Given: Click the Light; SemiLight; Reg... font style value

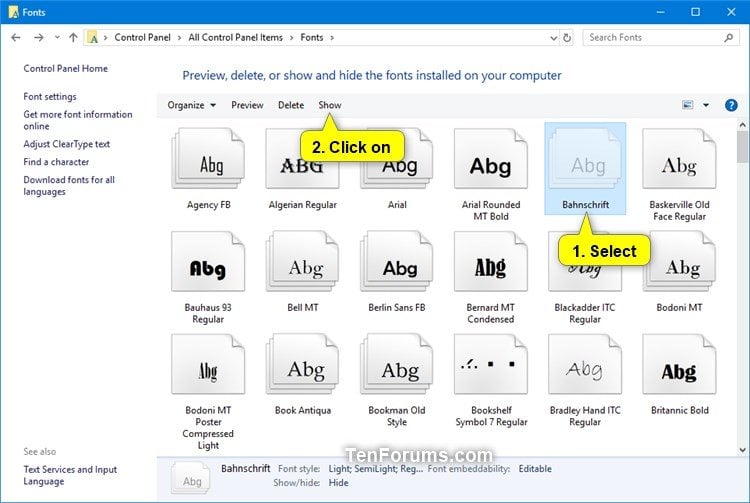Looking at the screenshot, I should click(x=375, y=469).
